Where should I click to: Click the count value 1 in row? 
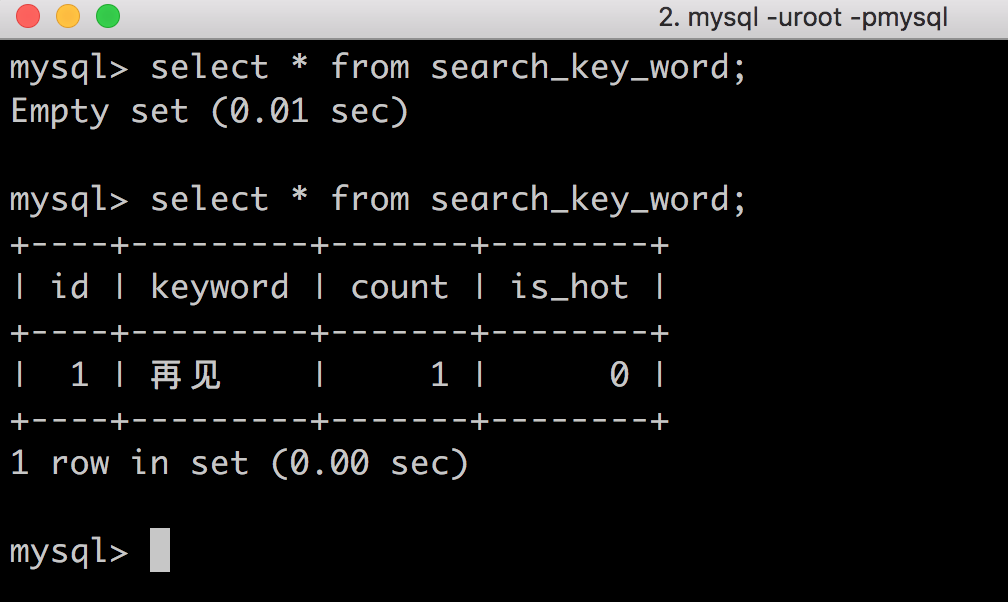tap(439, 376)
